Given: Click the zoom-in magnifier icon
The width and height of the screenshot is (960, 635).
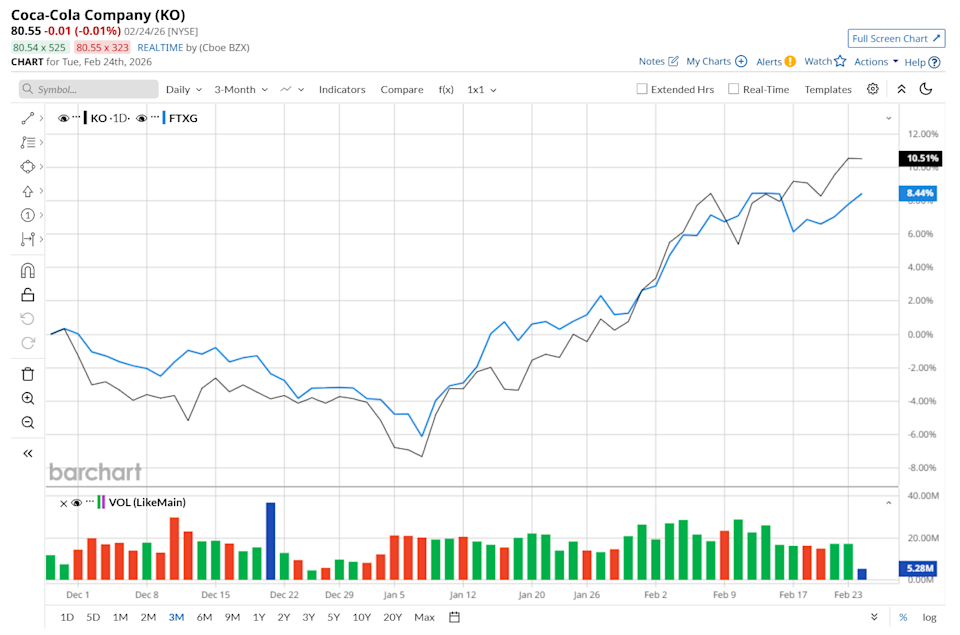Looking at the screenshot, I should click(x=27, y=398).
